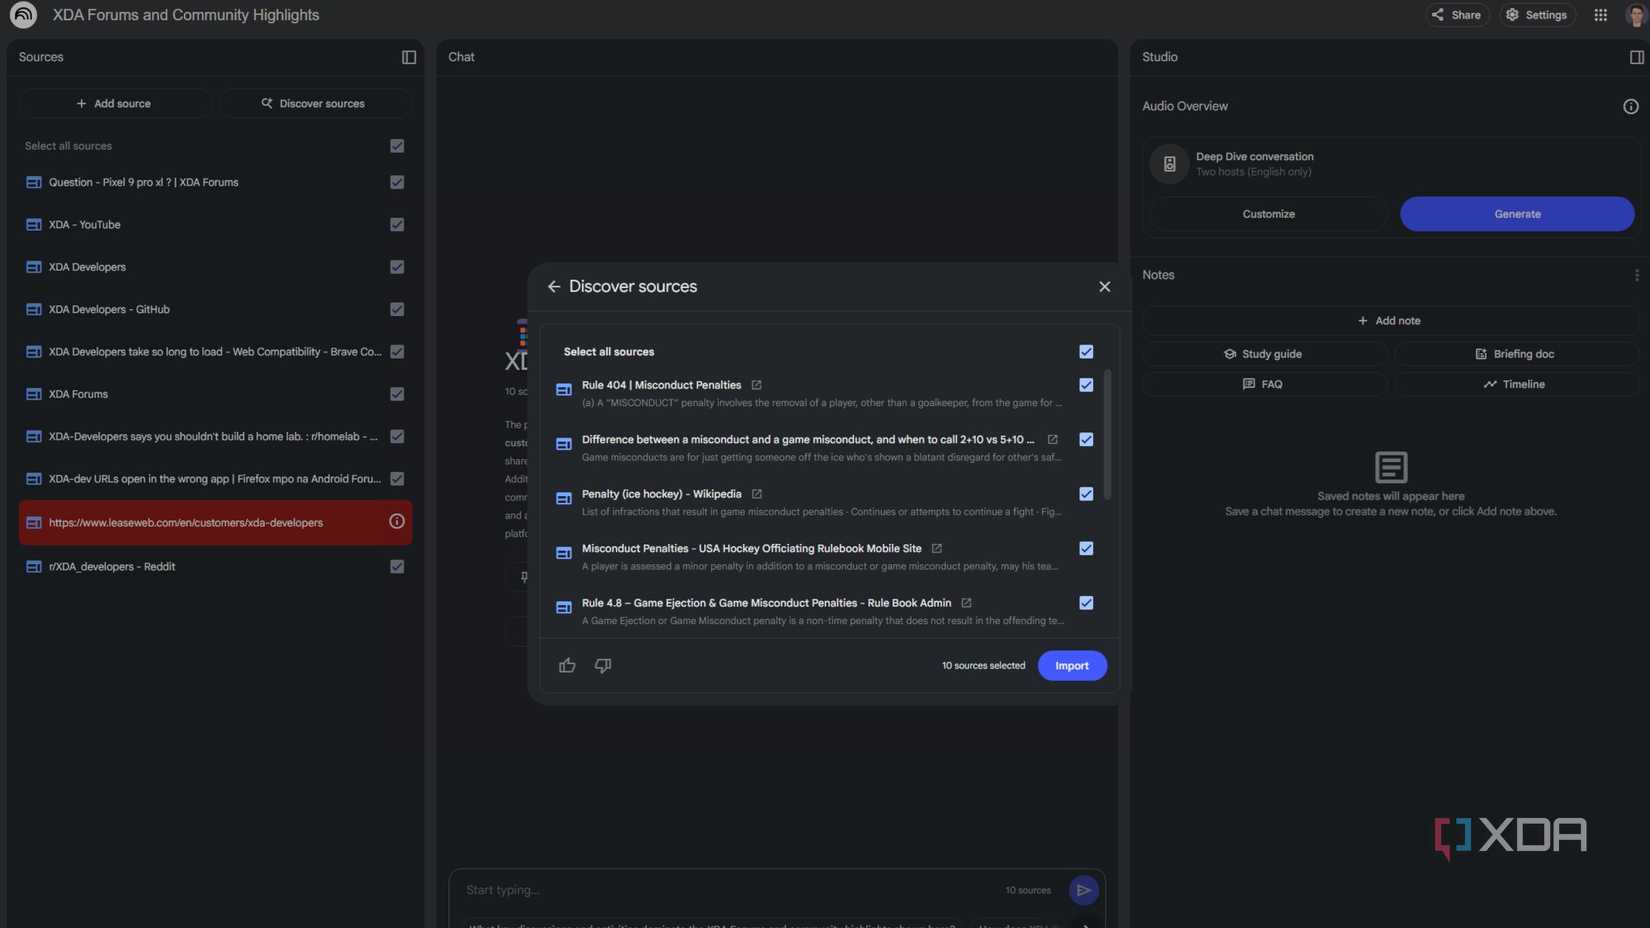Open Settings

[x=1536, y=15]
